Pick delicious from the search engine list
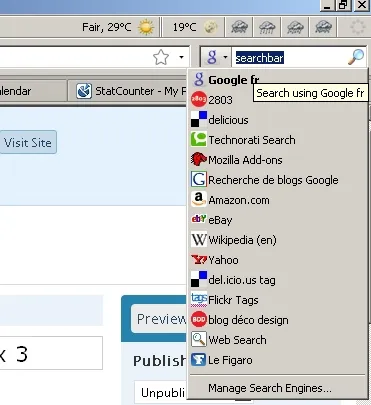The height and width of the screenshot is (405, 371). [277, 120]
